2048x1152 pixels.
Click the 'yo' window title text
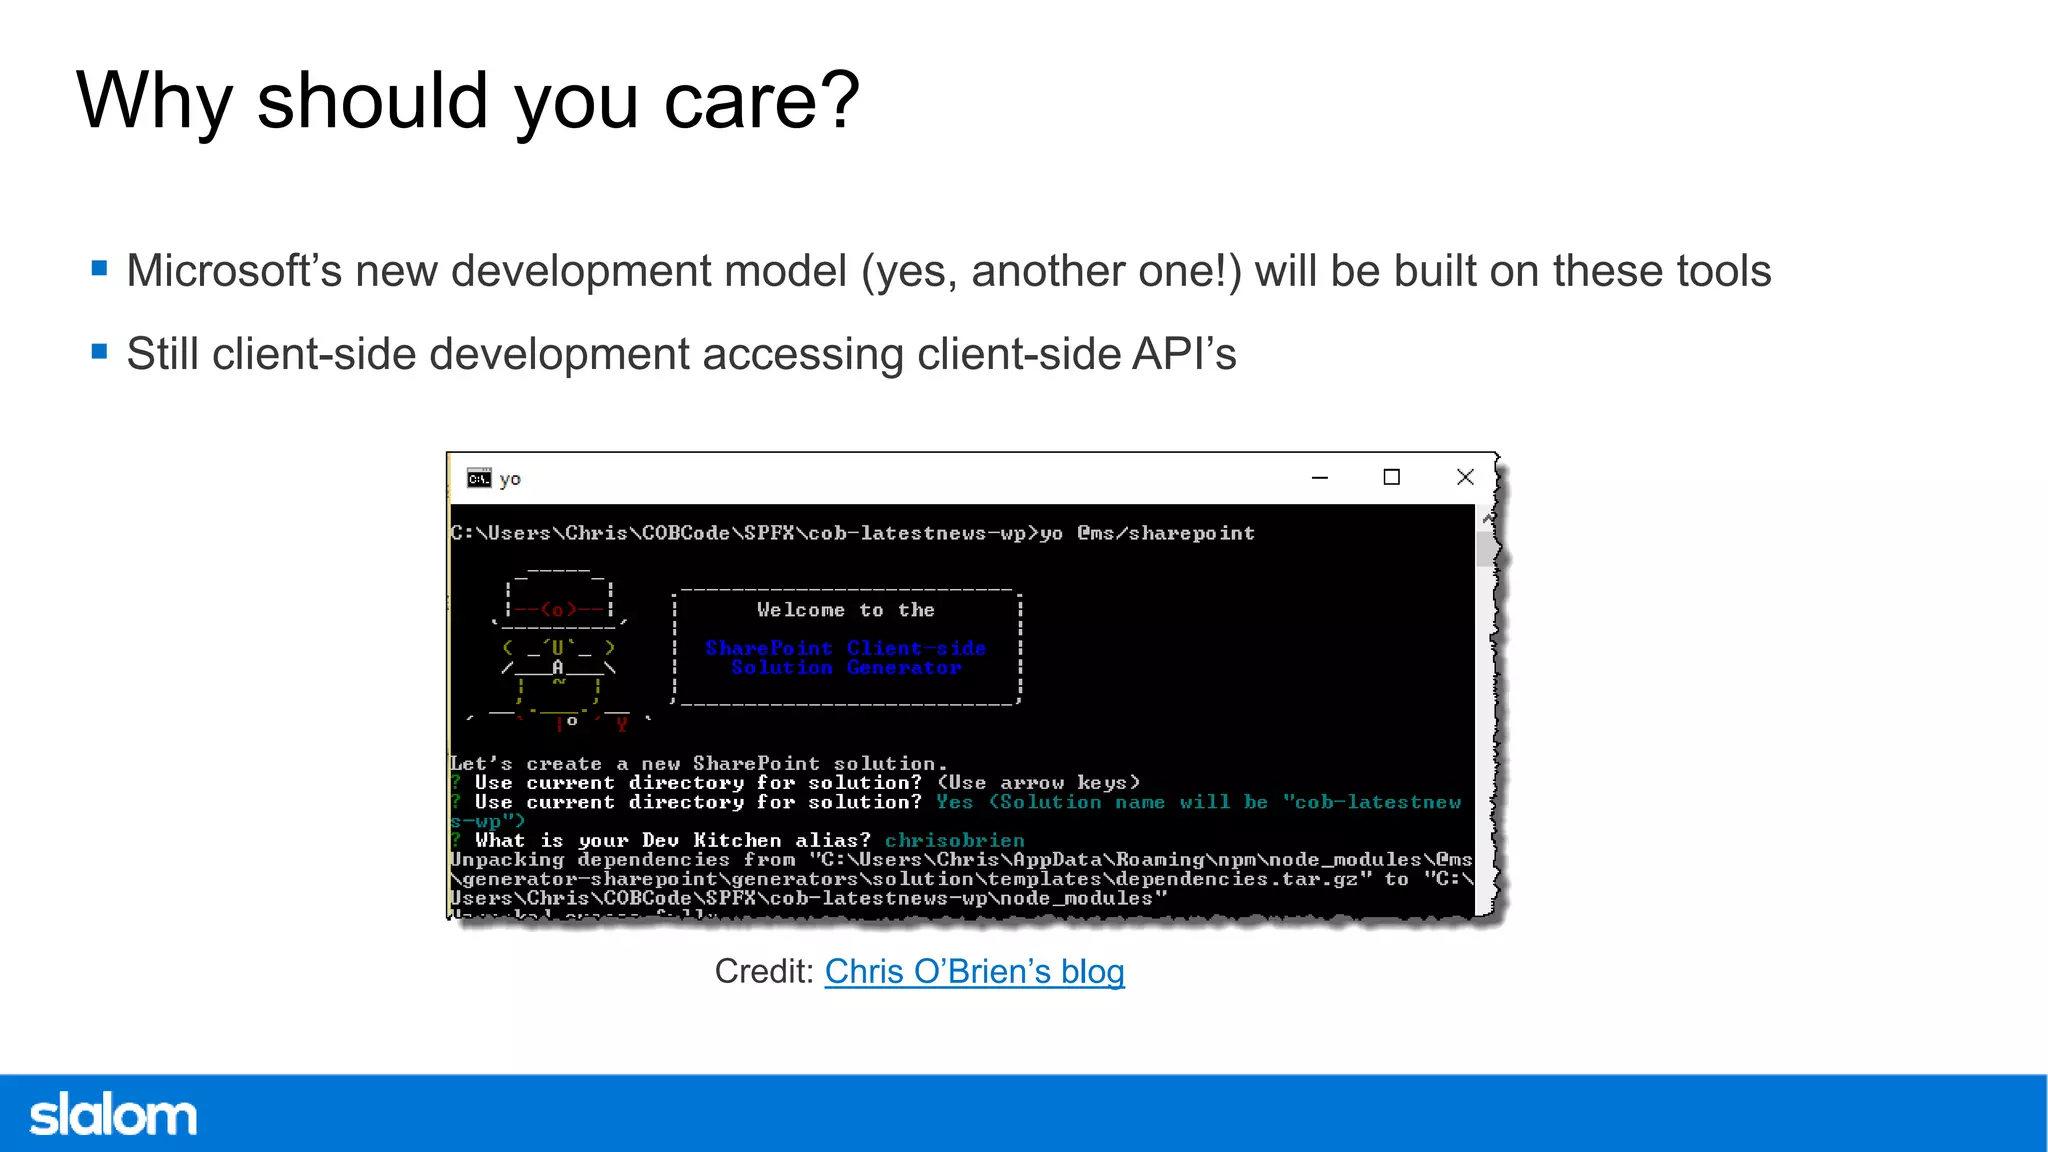[510, 479]
